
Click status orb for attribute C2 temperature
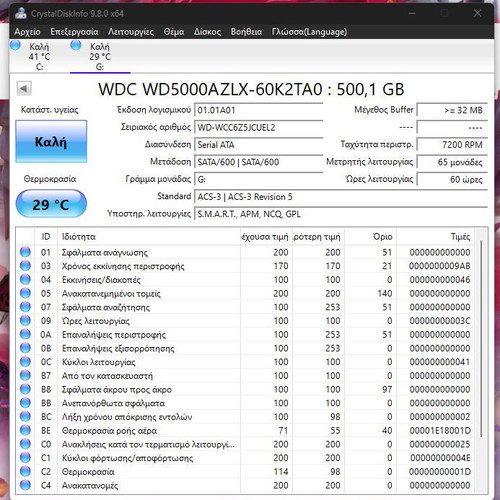click(25, 471)
